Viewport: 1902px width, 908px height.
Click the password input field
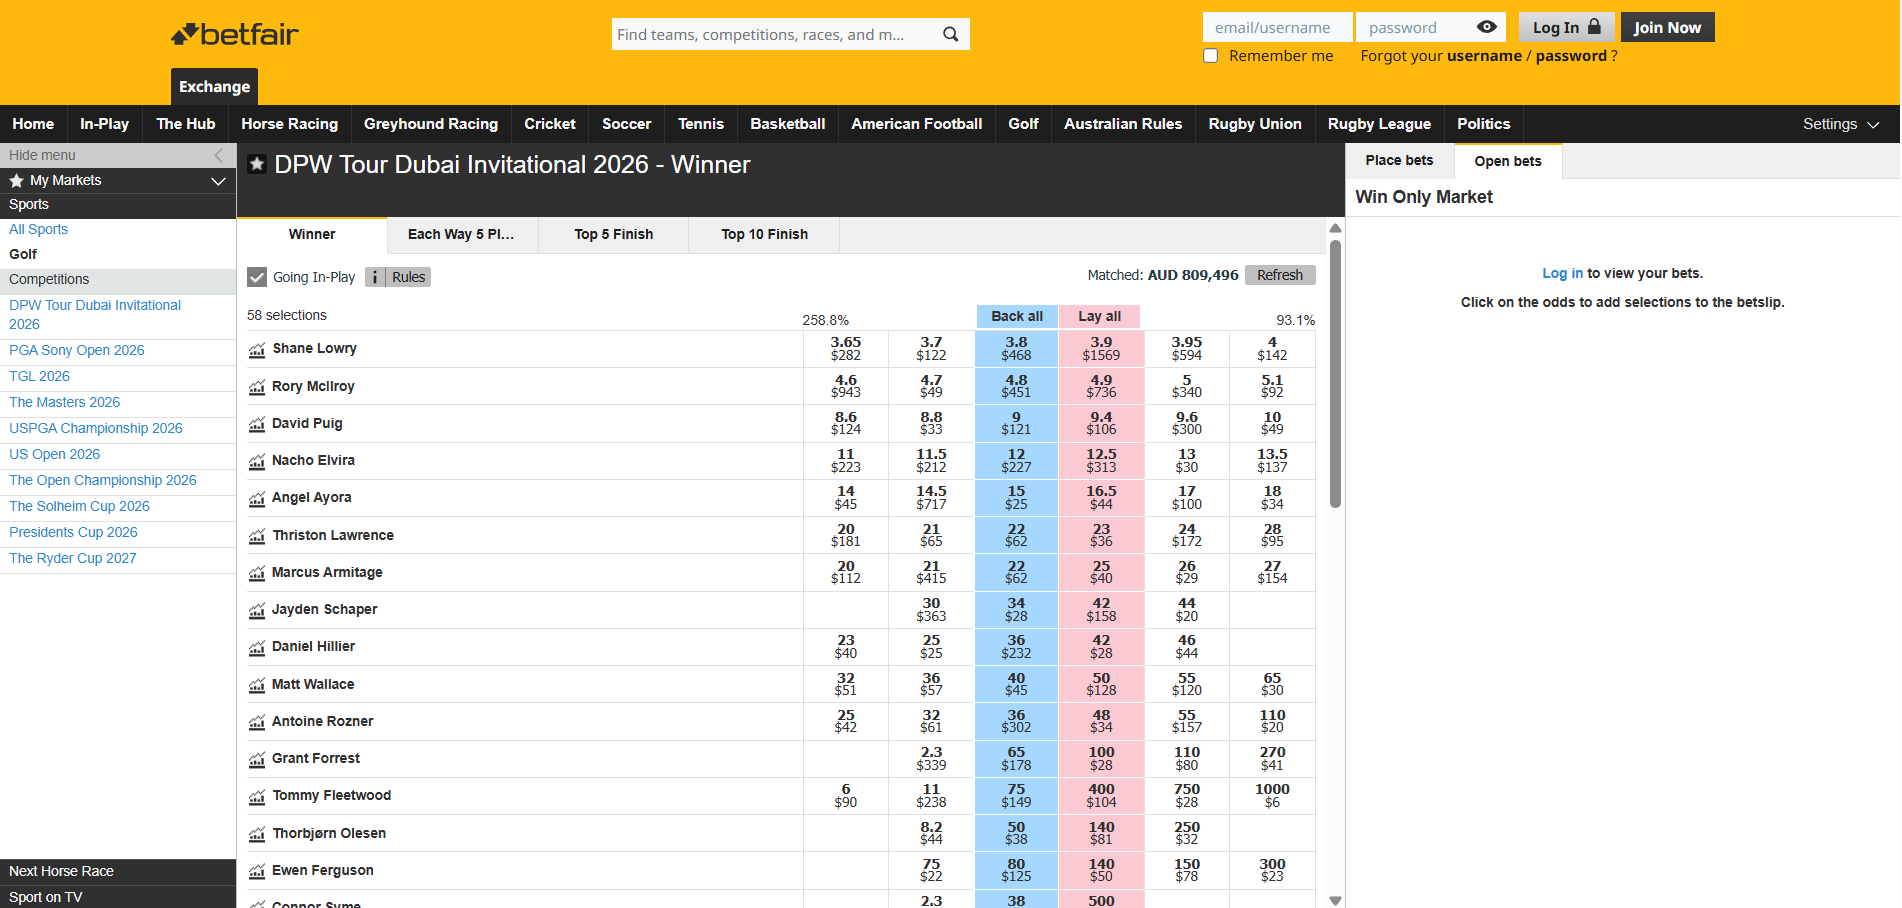pyautogui.click(x=1415, y=27)
